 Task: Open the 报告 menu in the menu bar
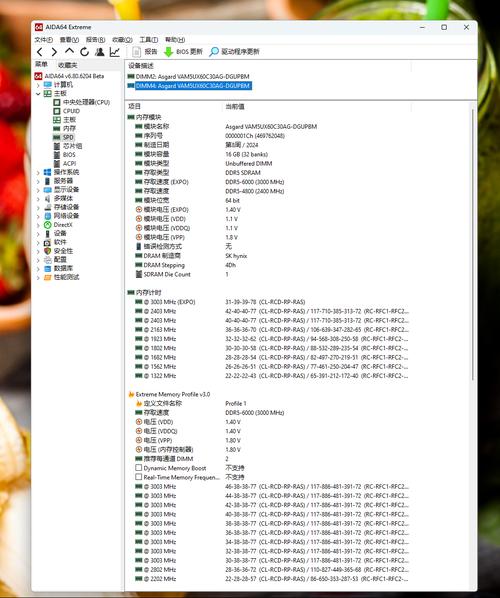(95, 40)
